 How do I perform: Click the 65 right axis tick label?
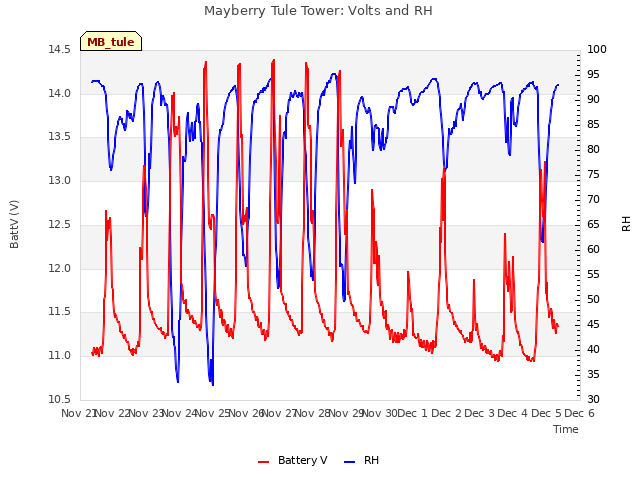[593, 224]
